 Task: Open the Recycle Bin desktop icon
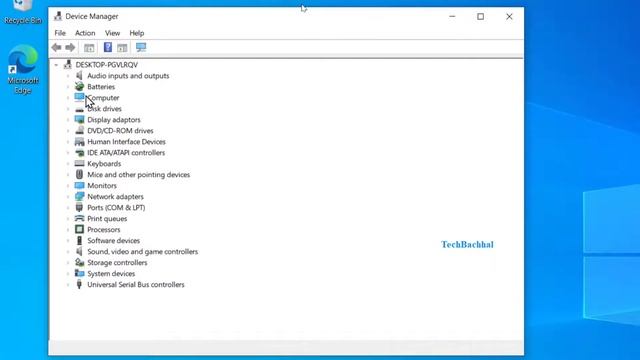pos(23,12)
